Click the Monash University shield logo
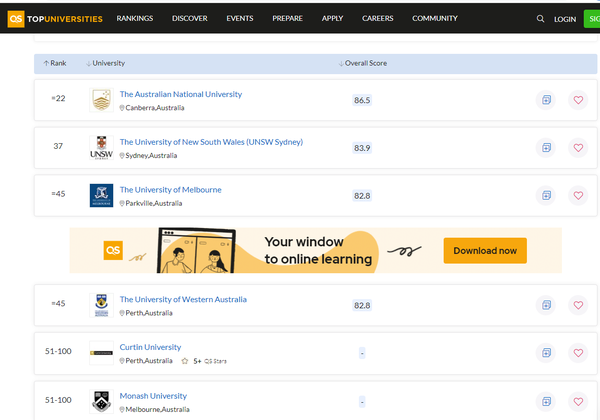 pyautogui.click(x=101, y=401)
